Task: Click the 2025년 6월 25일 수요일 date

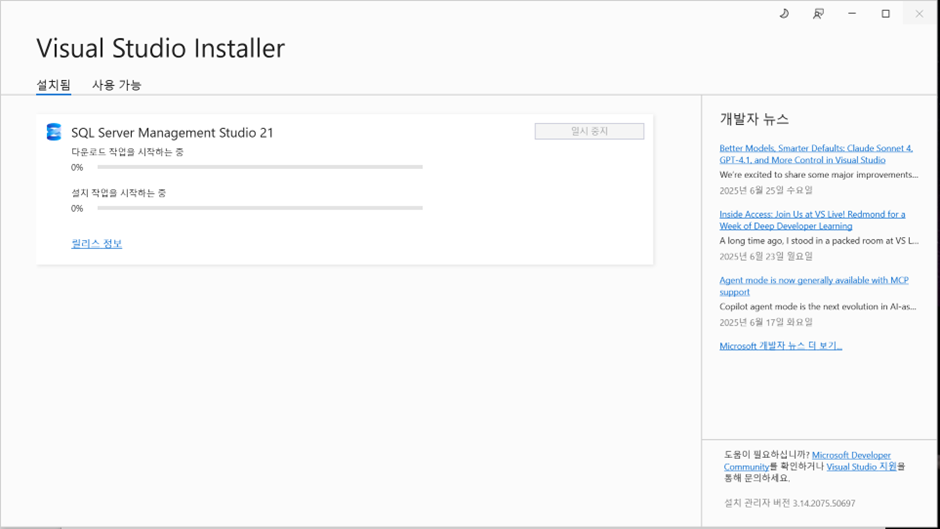Action: [766, 190]
